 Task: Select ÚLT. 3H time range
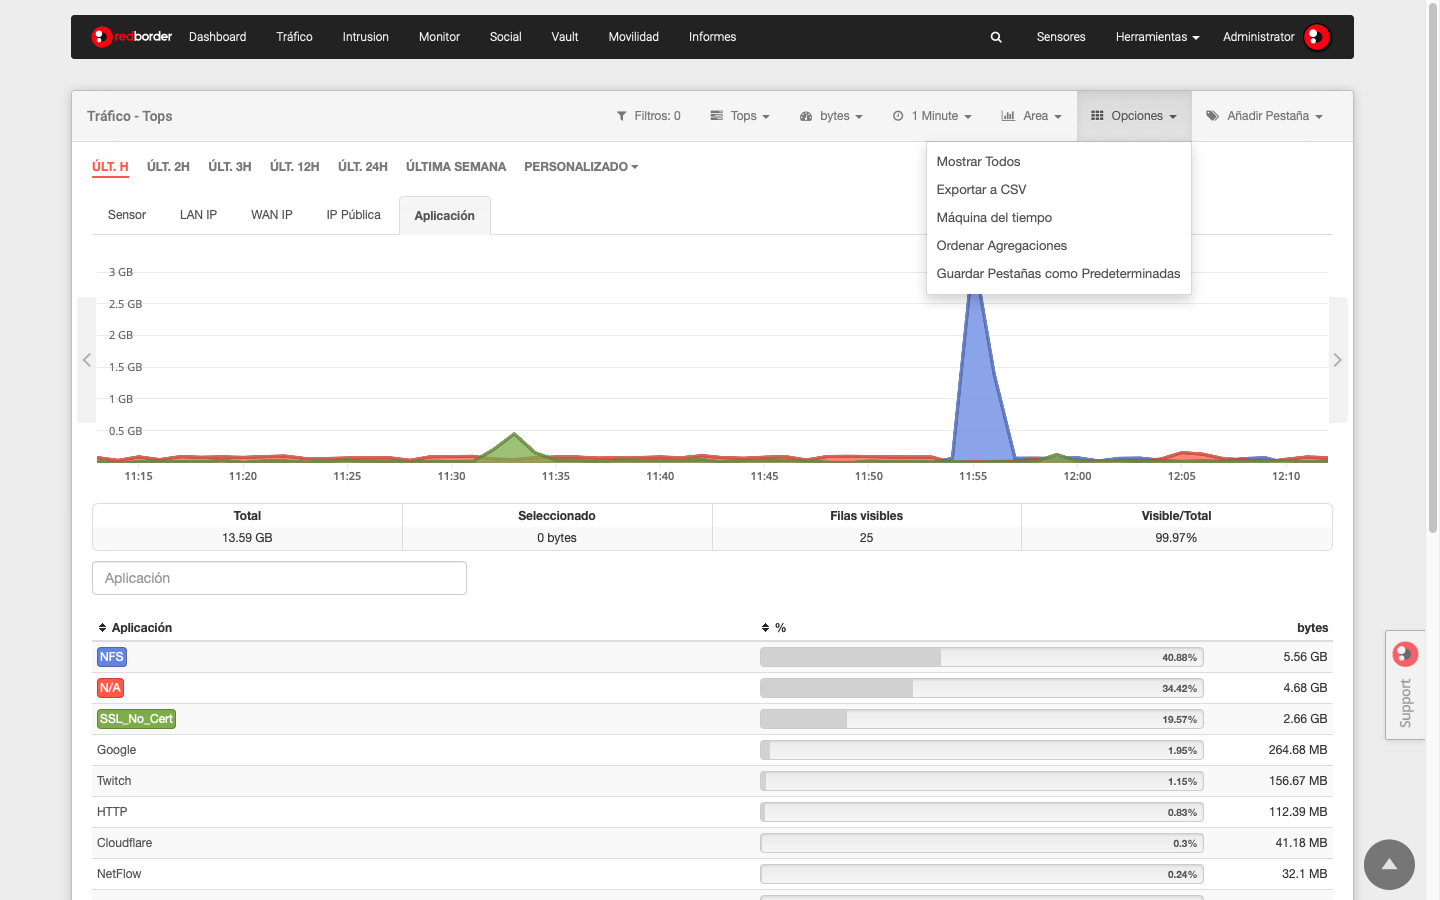pyautogui.click(x=229, y=167)
